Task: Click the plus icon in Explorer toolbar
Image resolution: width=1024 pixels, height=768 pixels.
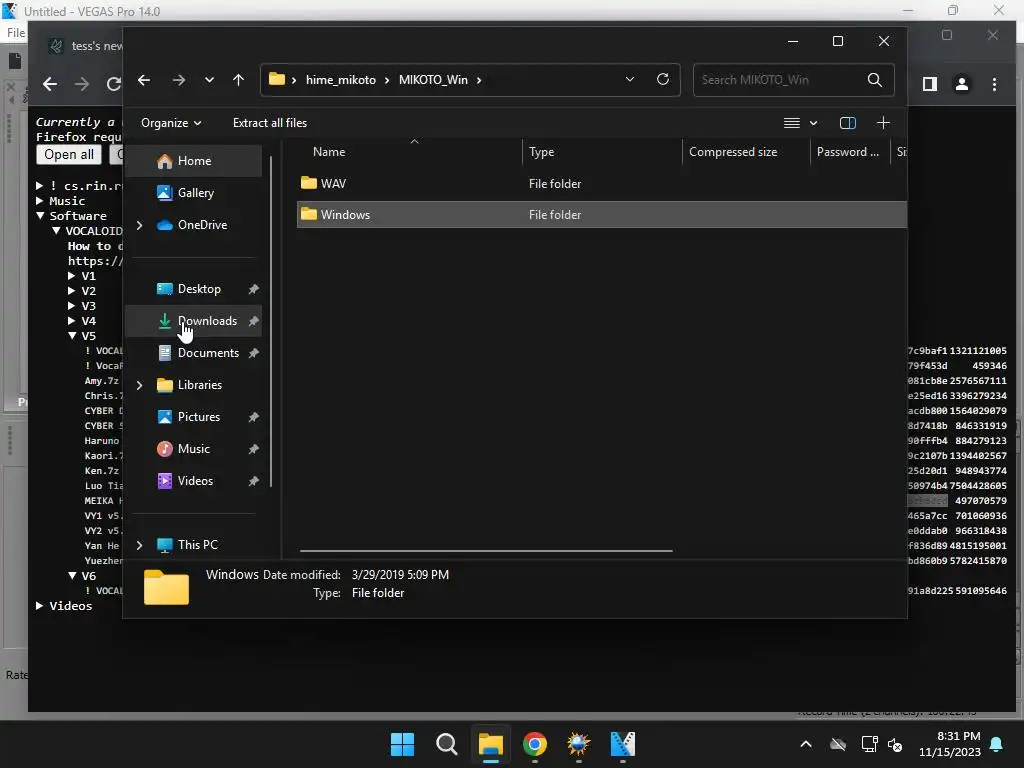Action: pos(883,123)
